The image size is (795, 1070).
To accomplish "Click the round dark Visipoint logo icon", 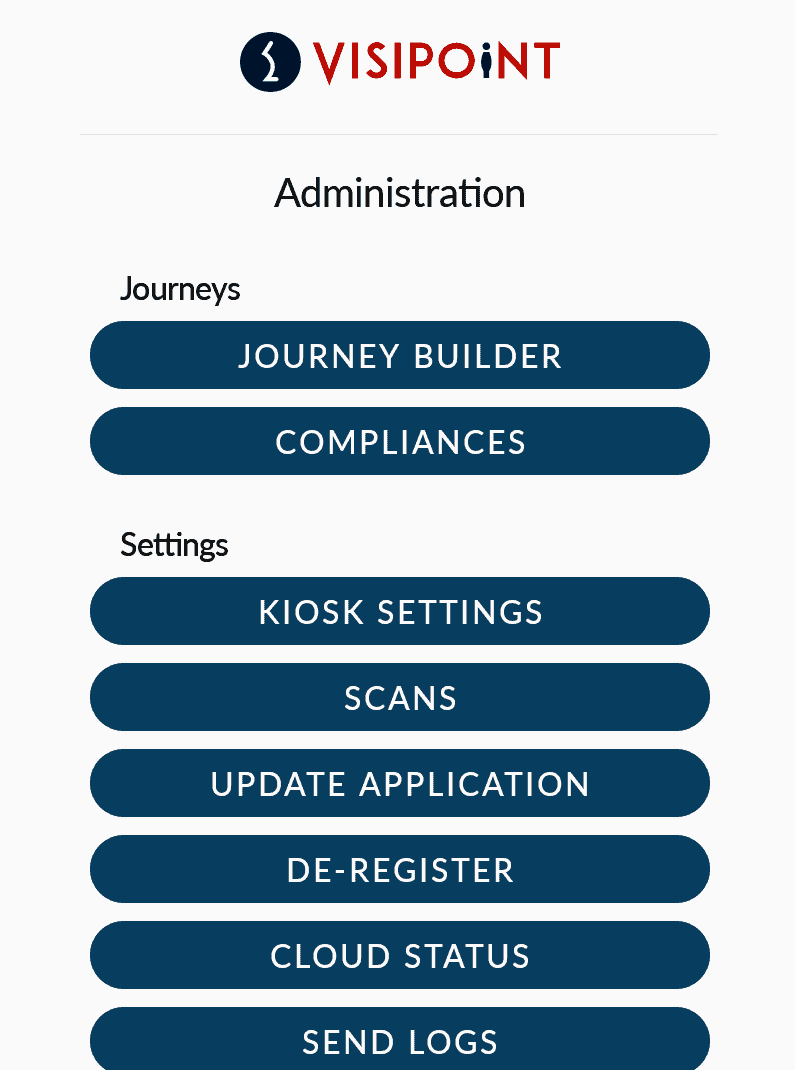I will [270, 62].
